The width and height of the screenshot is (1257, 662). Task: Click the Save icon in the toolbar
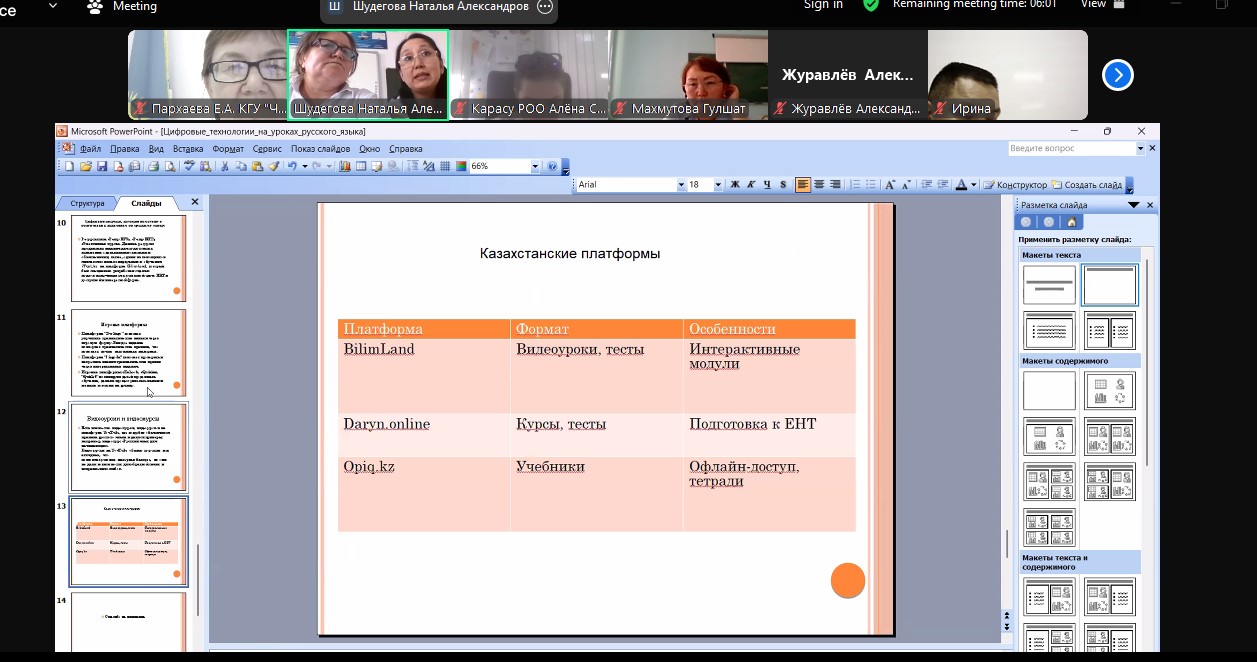[x=101, y=167]
